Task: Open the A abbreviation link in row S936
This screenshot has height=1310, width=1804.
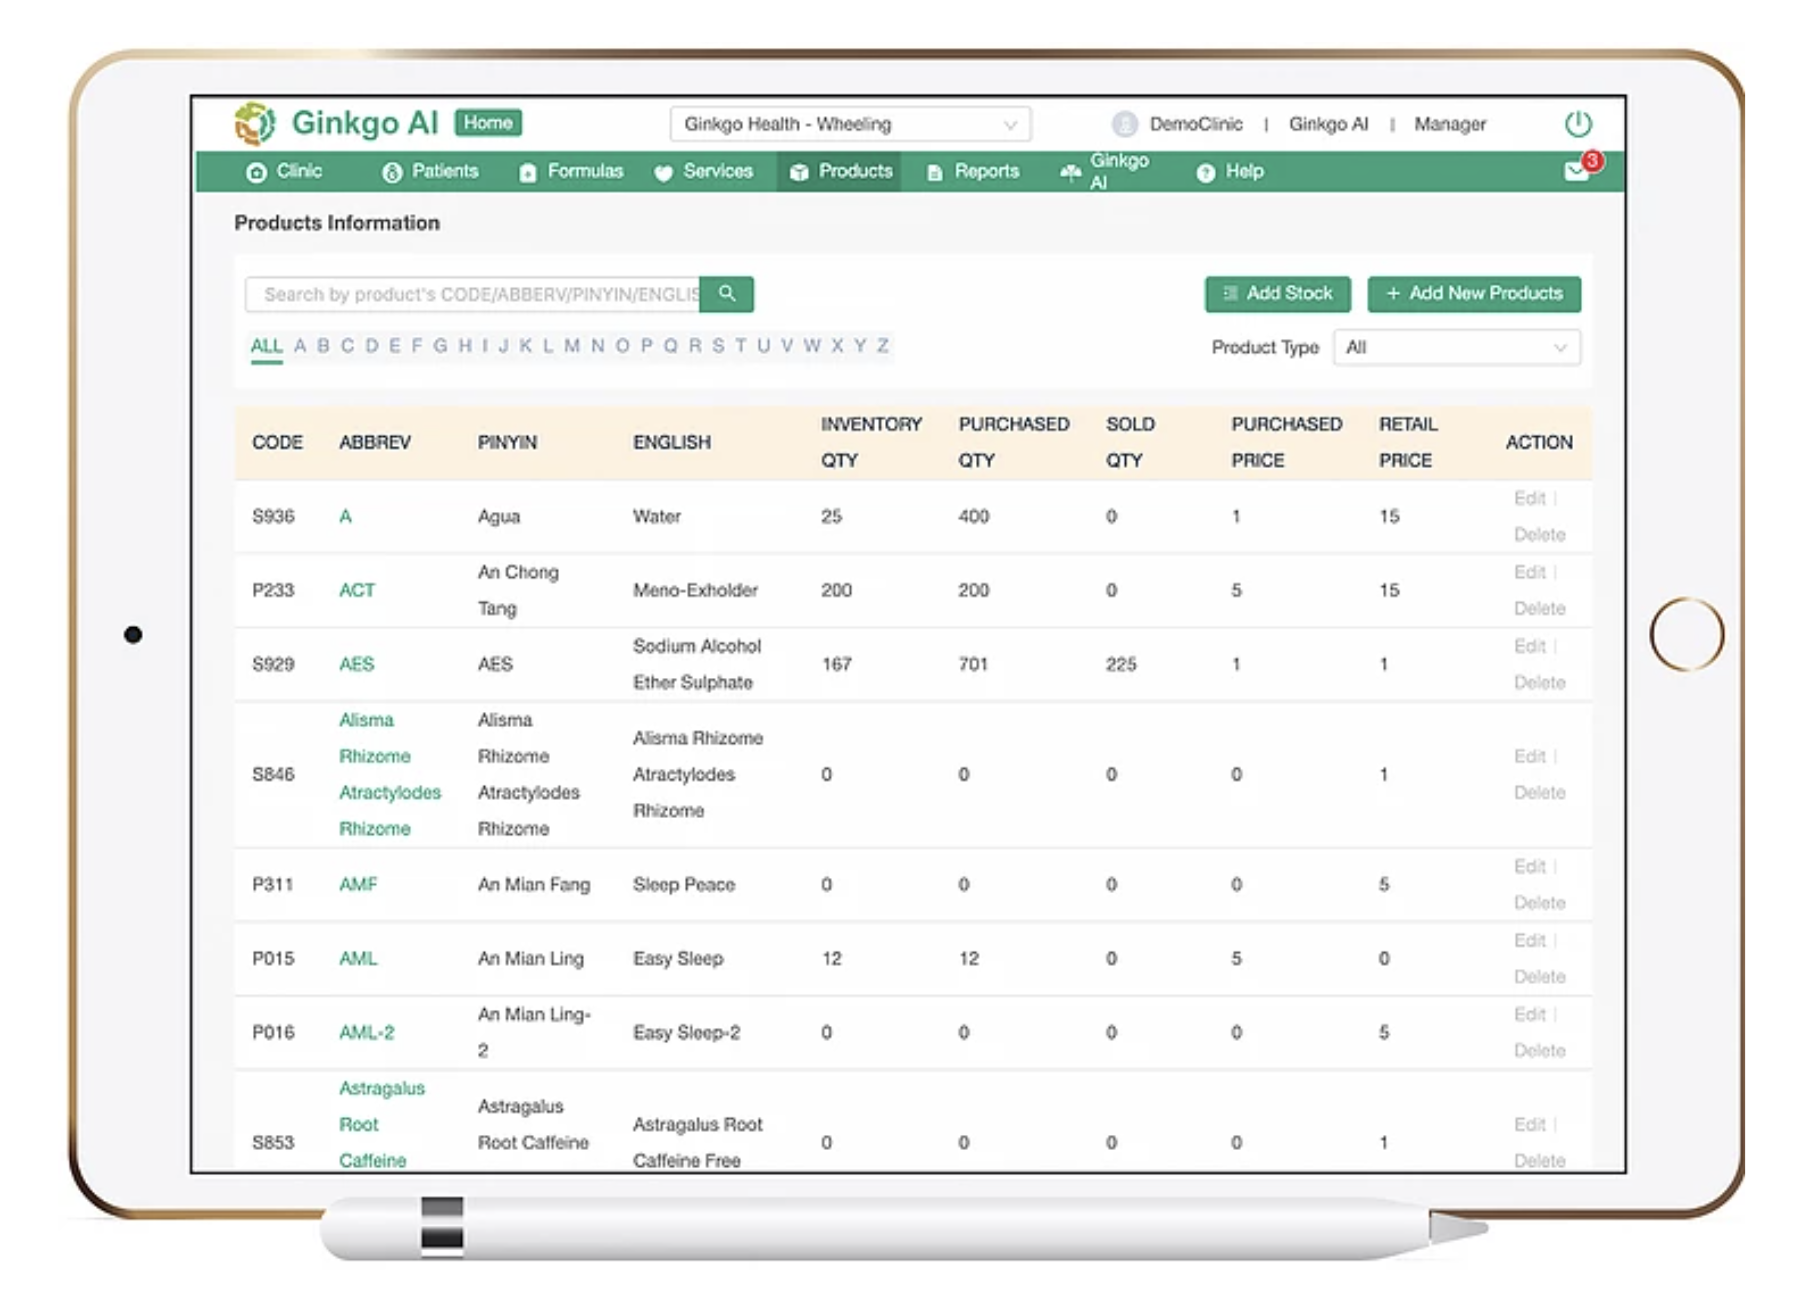Action: (x=345, y=516)
